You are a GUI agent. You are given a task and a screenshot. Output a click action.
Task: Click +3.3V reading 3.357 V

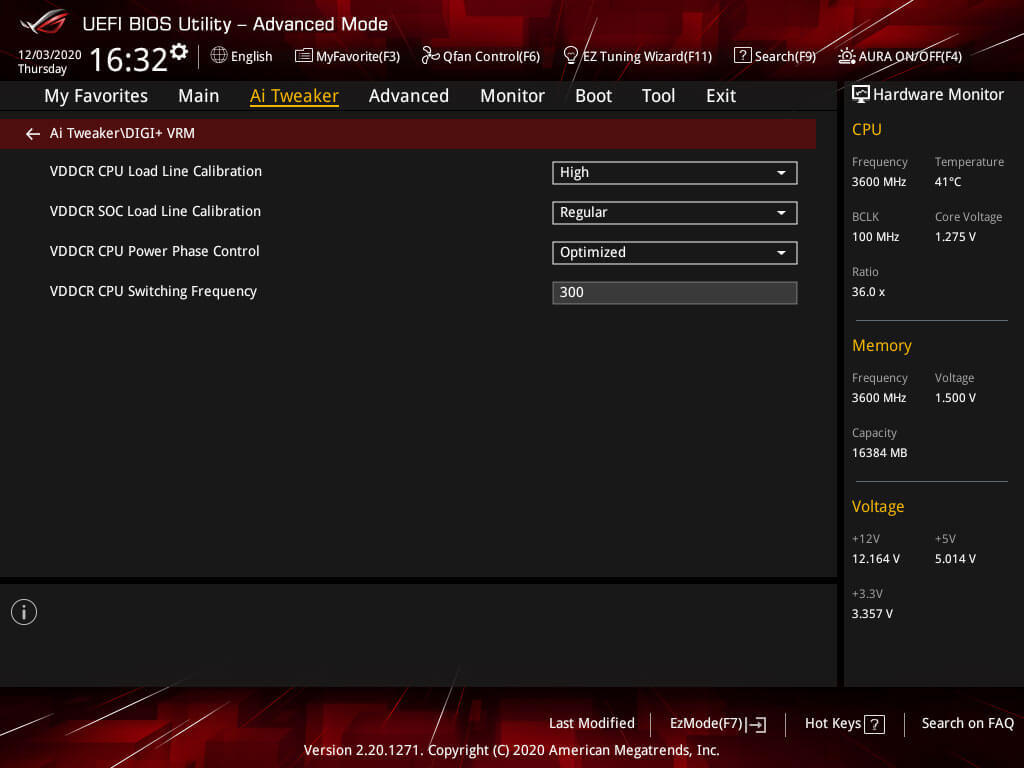[x=872, y=614]
